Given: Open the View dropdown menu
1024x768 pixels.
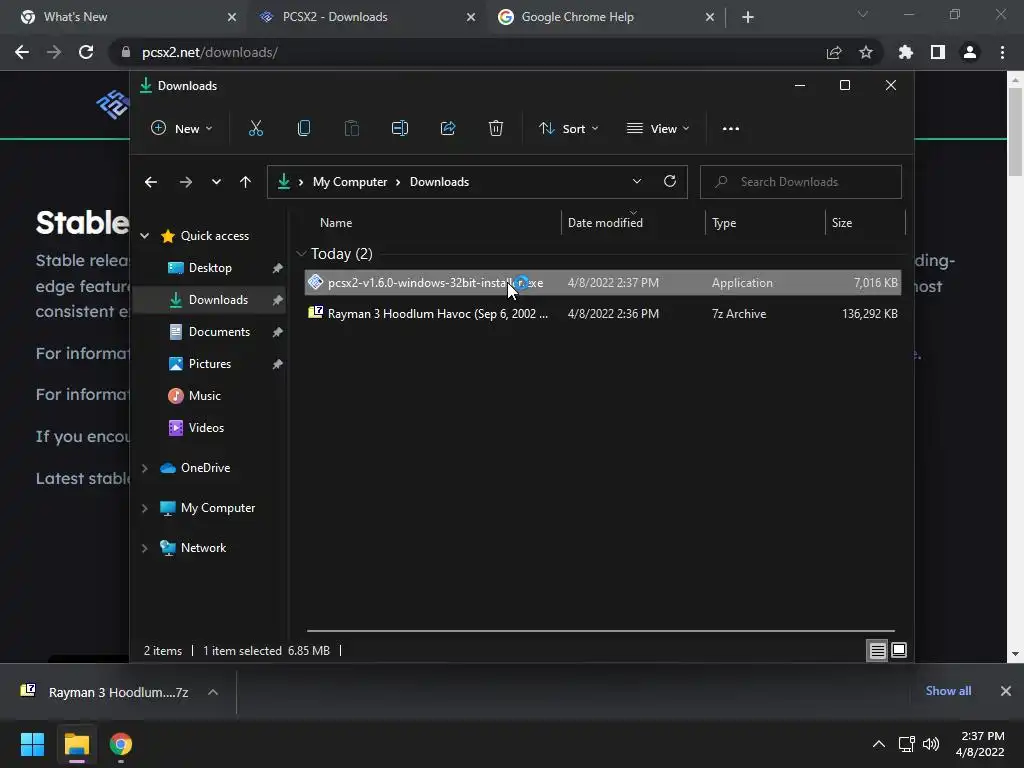Looking at the screenshot, I should tap(658, 129).
